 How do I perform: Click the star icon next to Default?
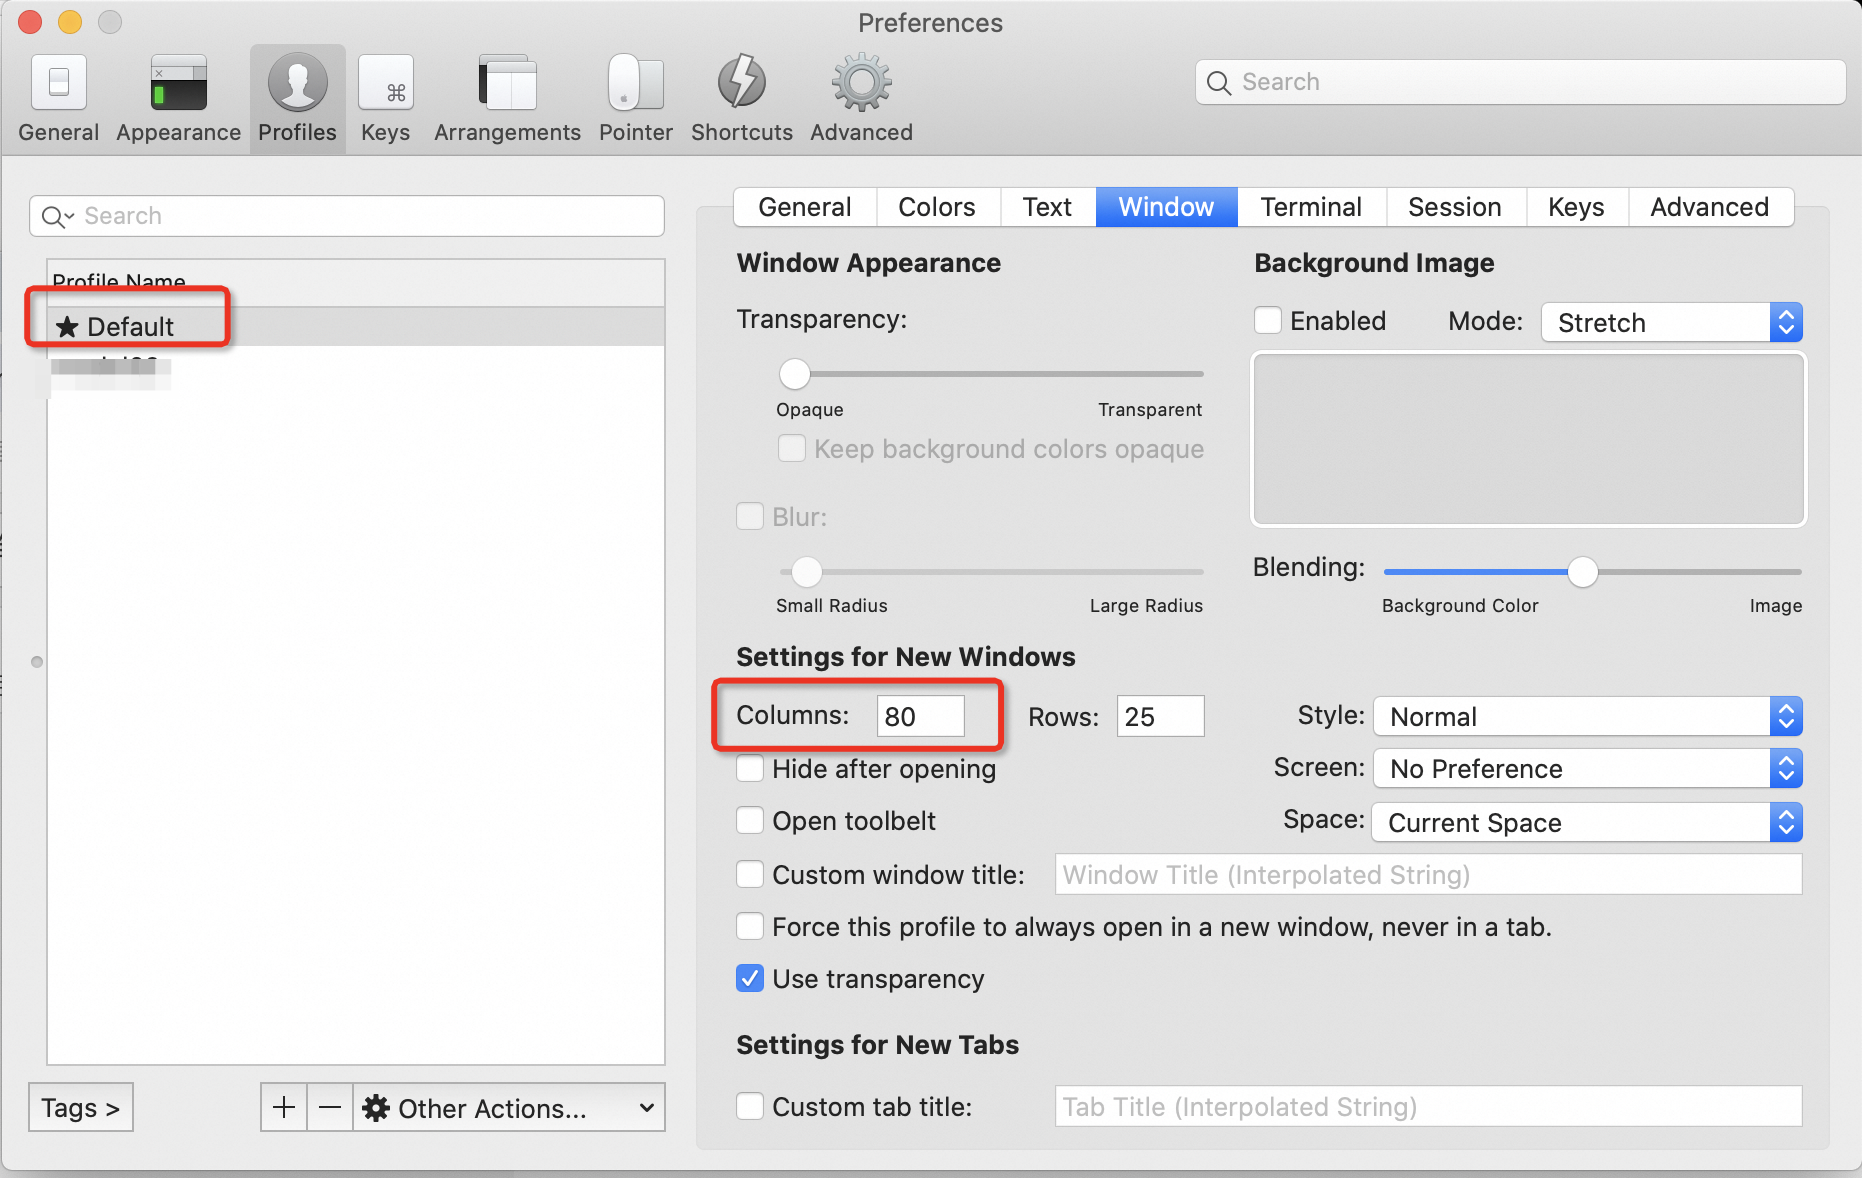[67, 327]
